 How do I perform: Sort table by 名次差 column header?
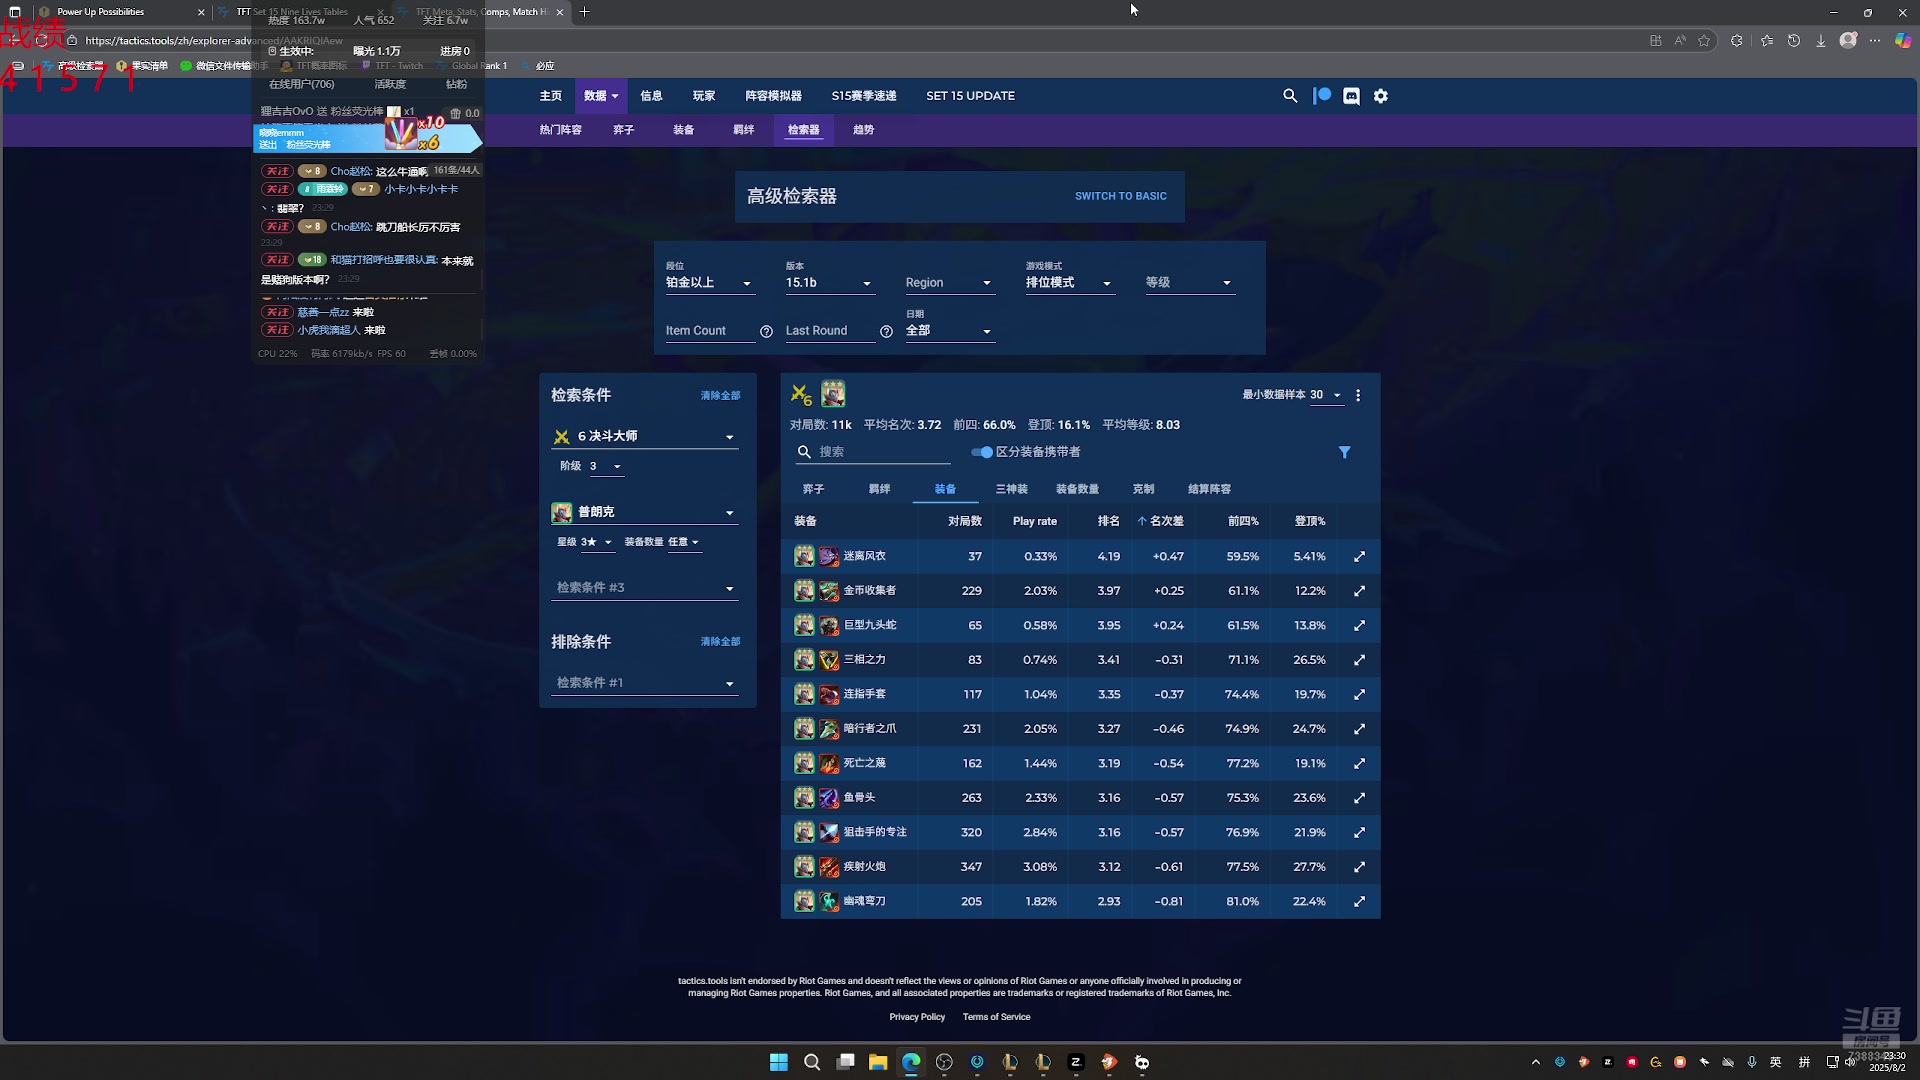[x=1160, y=521]
